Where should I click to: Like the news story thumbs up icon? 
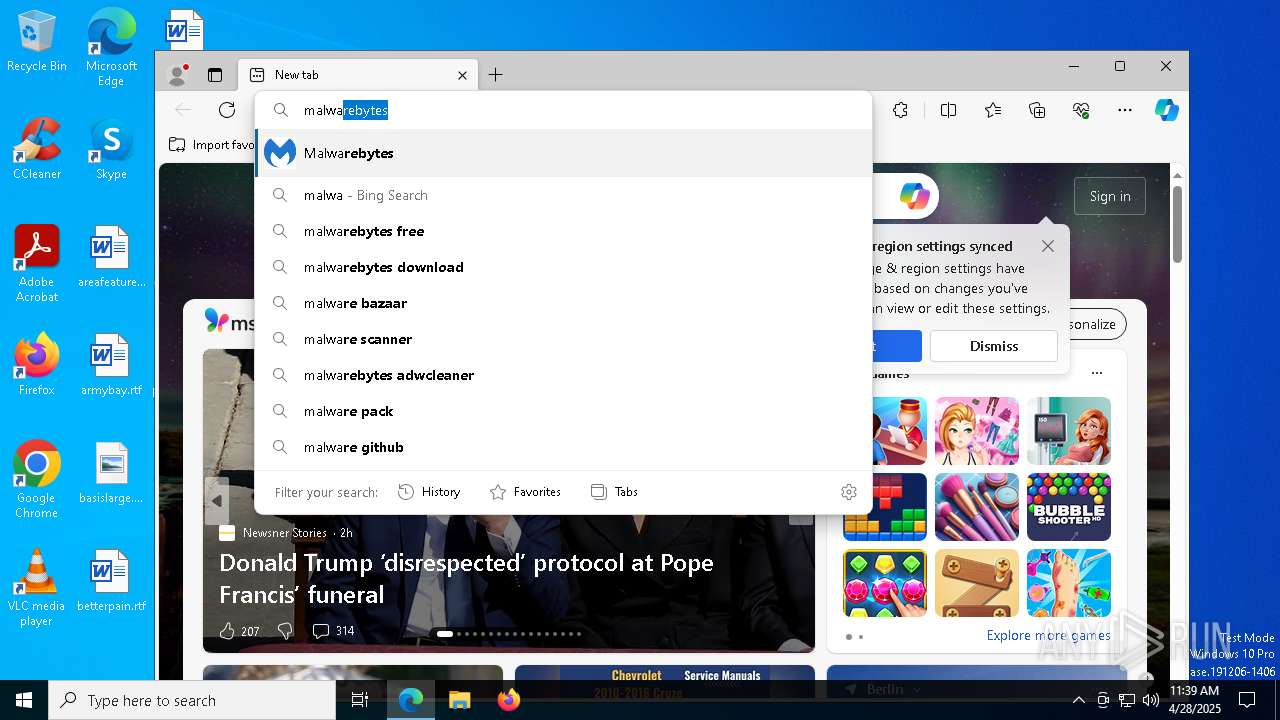pyautogui.click(x=227, y=631)
